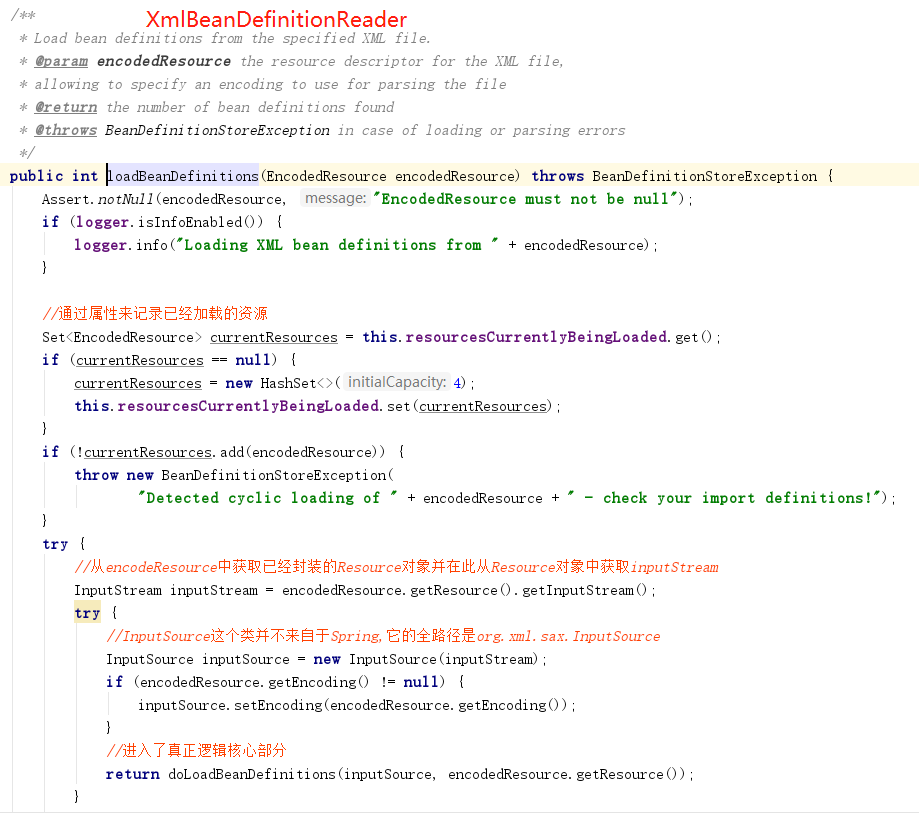Image resolution: width=919 pixels, height=813 pixels.
Task: Click the getEncoding() != null condition
Action: tap(289, 682)
